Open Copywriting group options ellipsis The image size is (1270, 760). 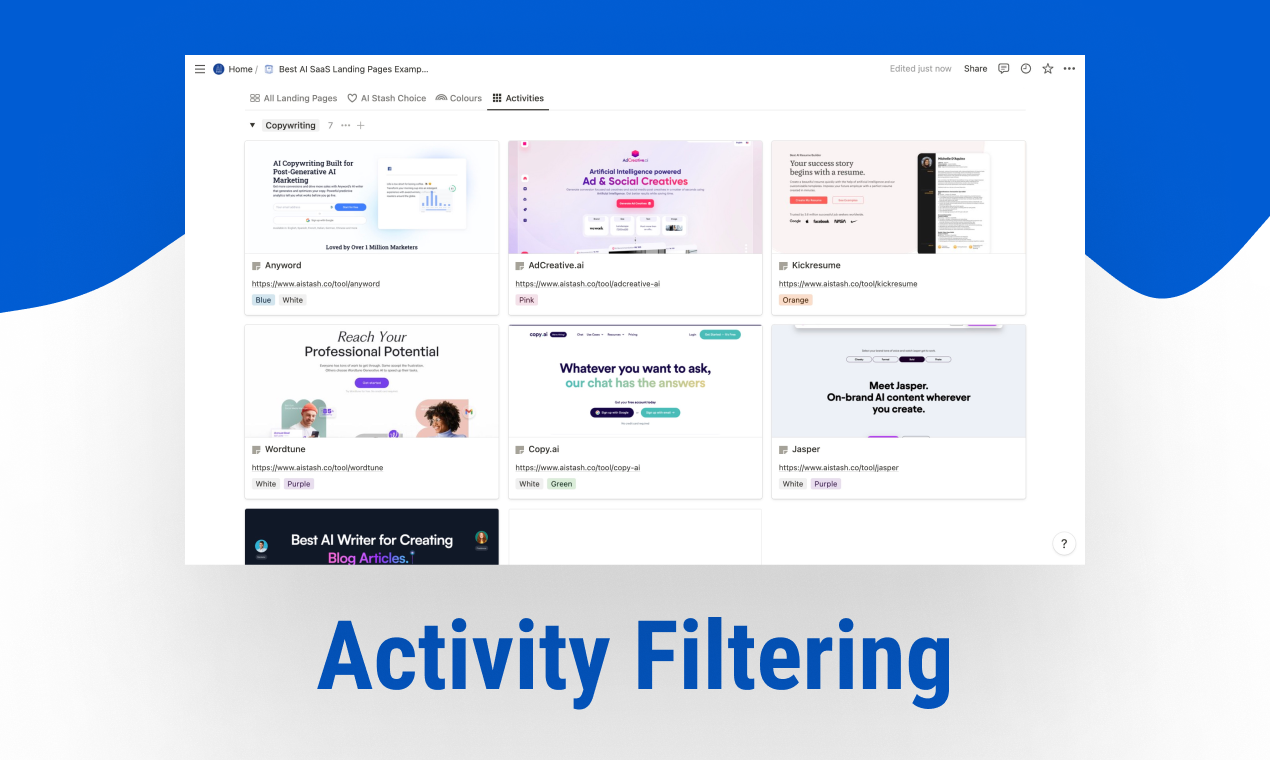tap(346, 126)
